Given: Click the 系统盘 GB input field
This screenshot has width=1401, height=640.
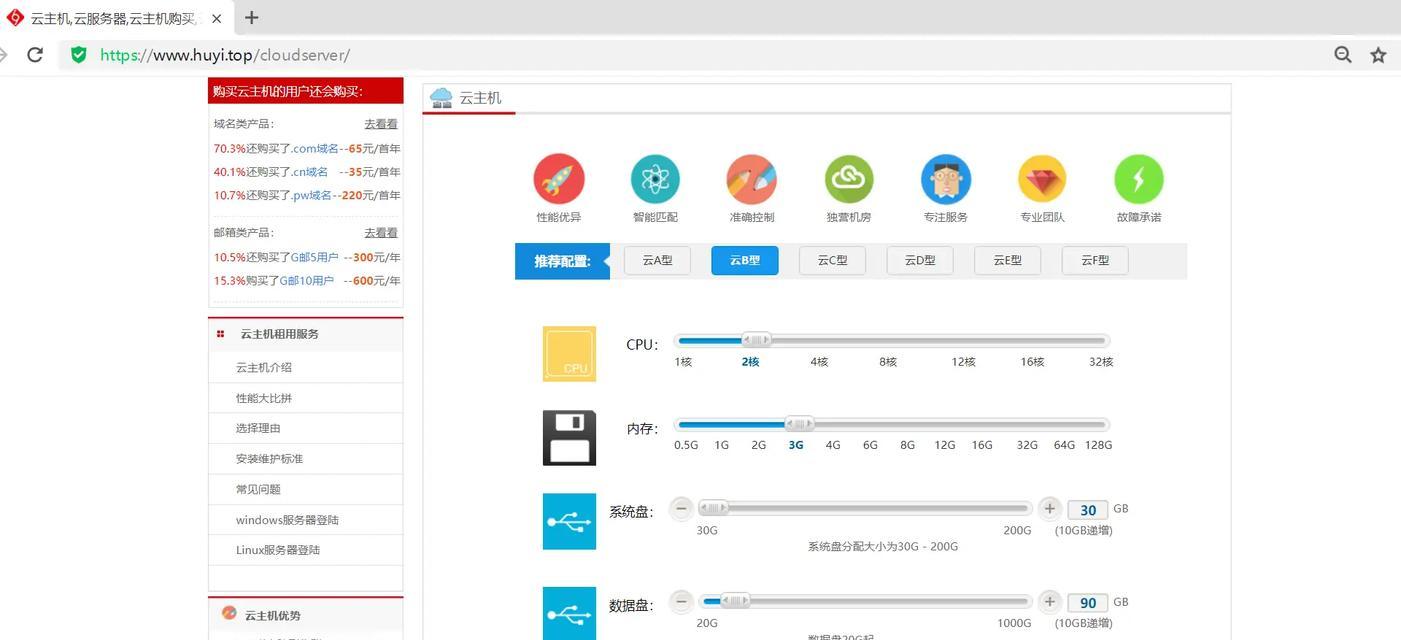Looking at the screenshot, I should click(x=1088, y=510).
